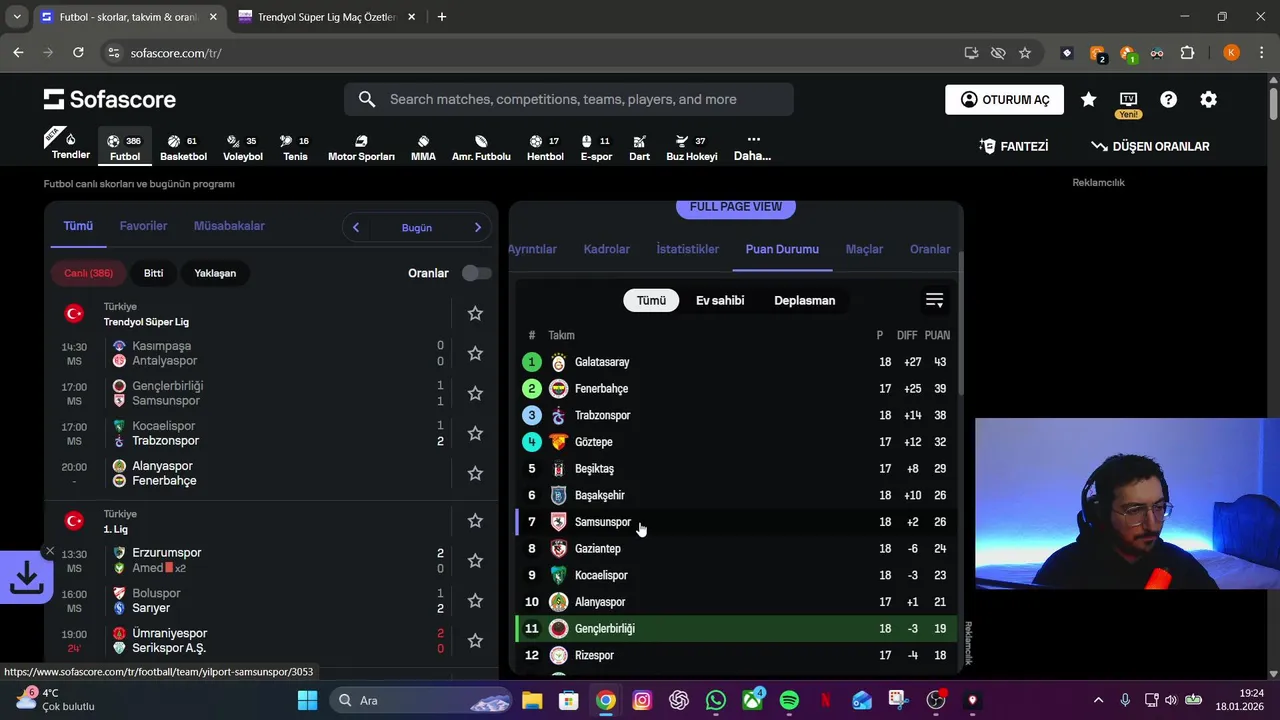The height and width of the screenshot is (720, 1280).
Task: Open the Sofascore logo homepage
Action: 110,99
